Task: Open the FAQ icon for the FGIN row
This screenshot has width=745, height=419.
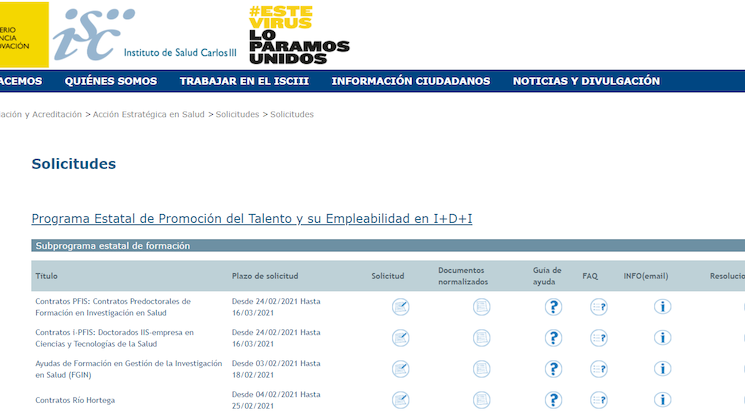Action: [599, 369]
